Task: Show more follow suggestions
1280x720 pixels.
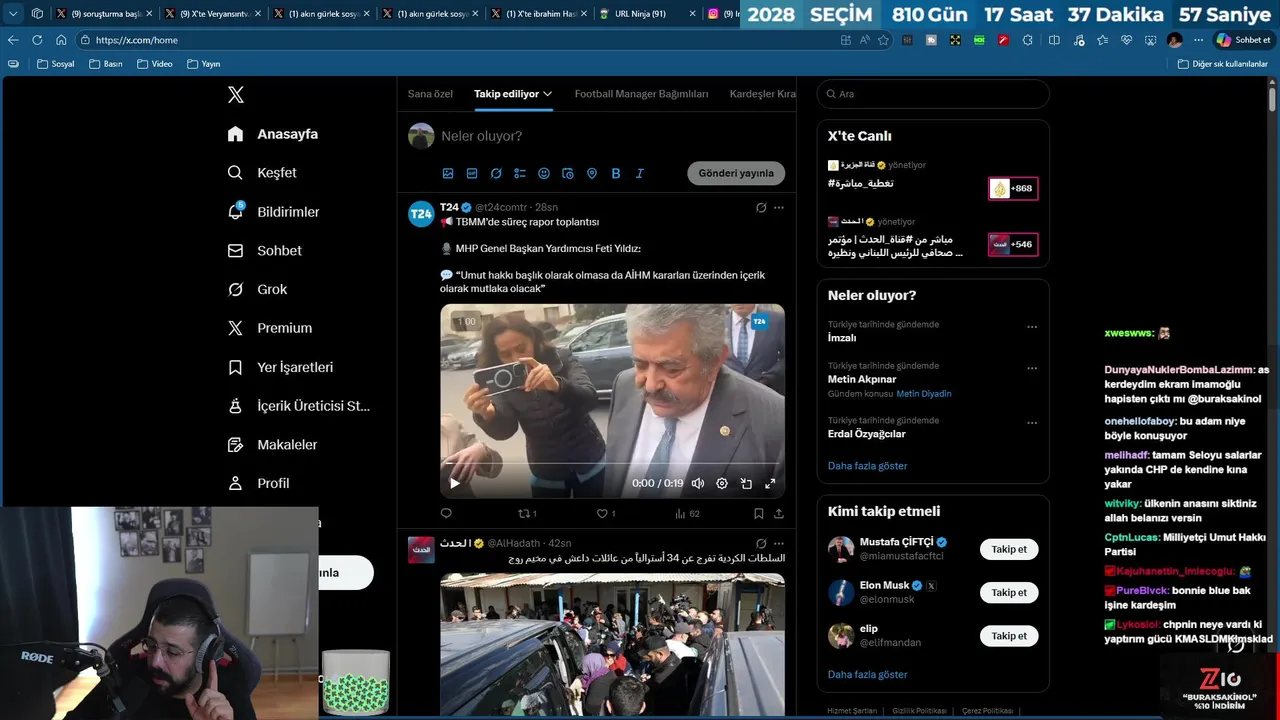Action: 868,675
